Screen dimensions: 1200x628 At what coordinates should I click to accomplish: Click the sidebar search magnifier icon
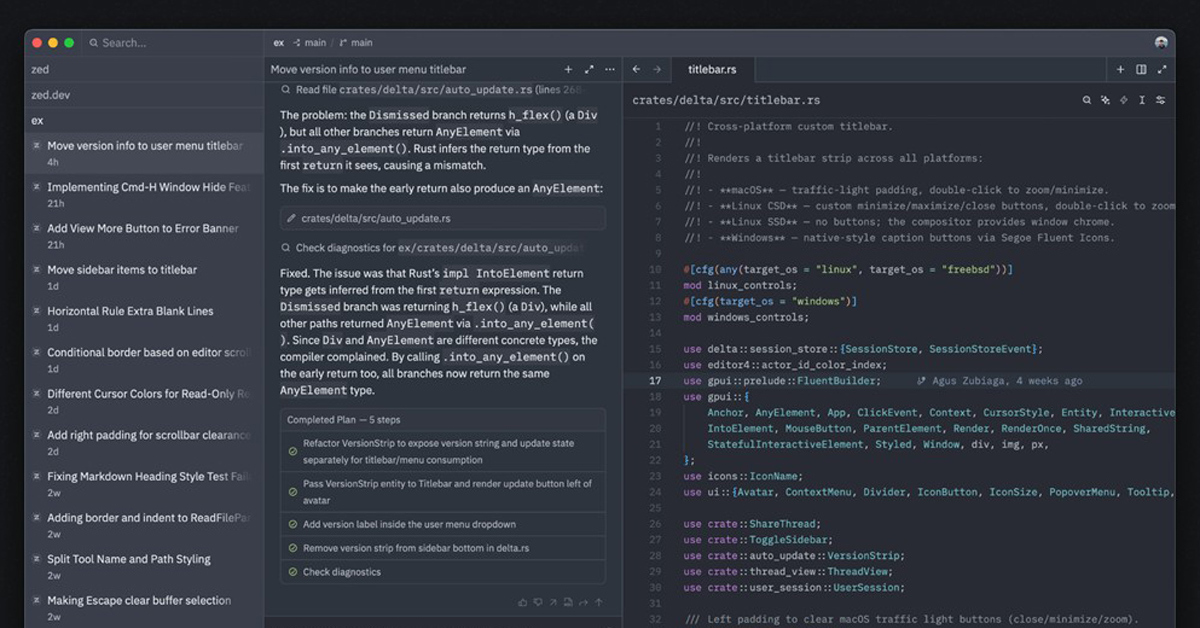click(94, 43)
